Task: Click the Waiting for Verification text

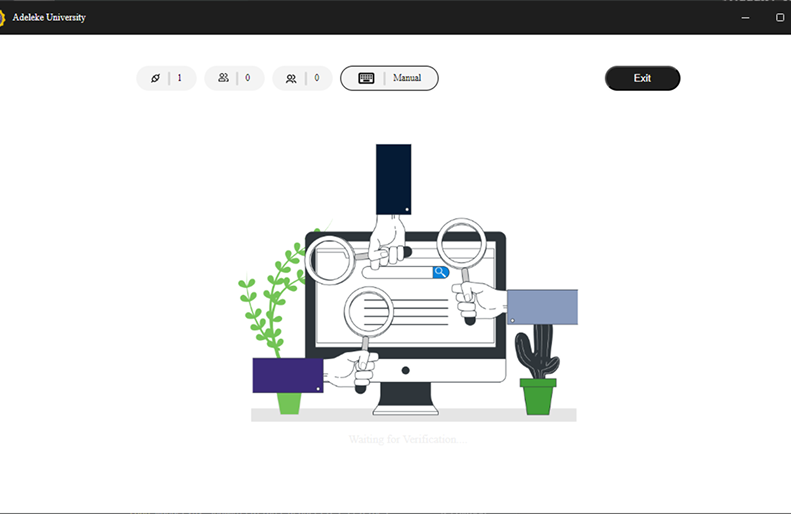Action: coord(408,439)
